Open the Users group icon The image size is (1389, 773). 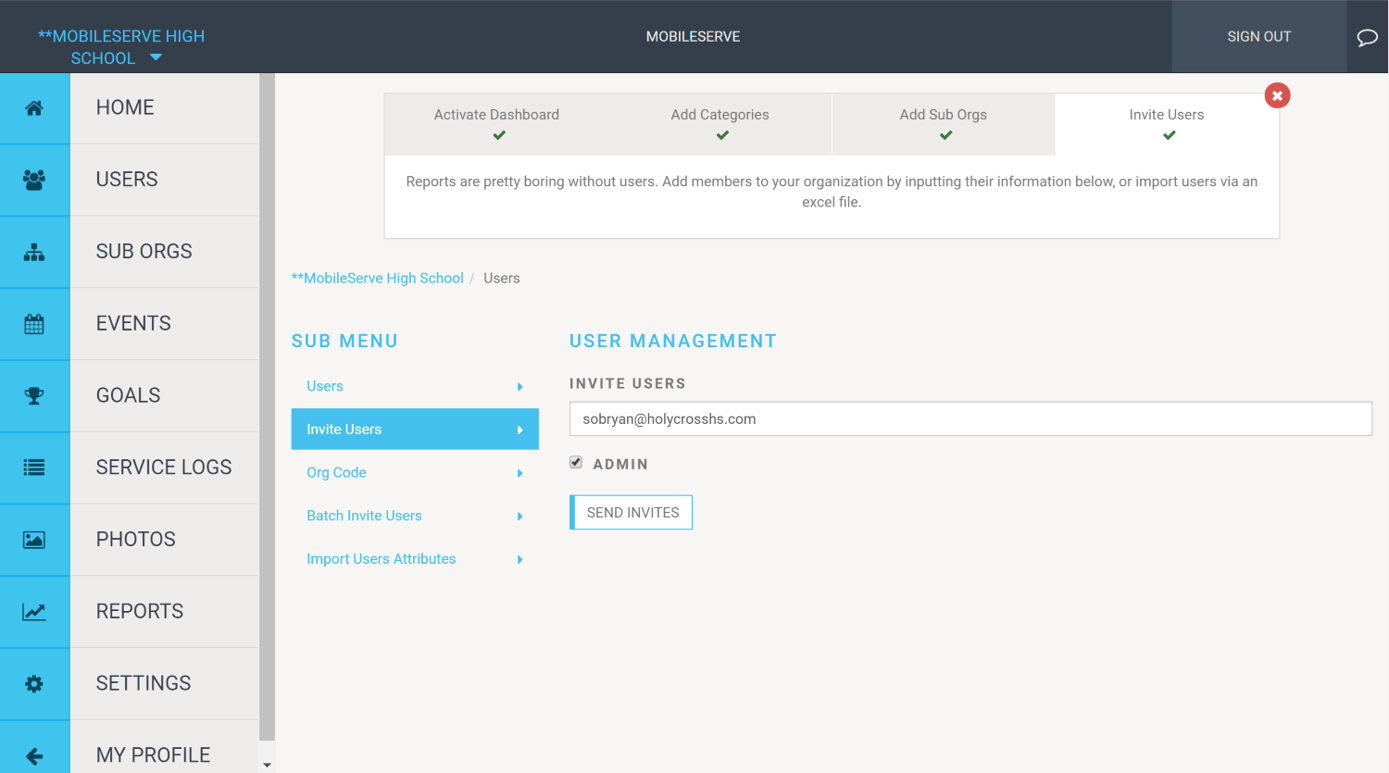34,180
